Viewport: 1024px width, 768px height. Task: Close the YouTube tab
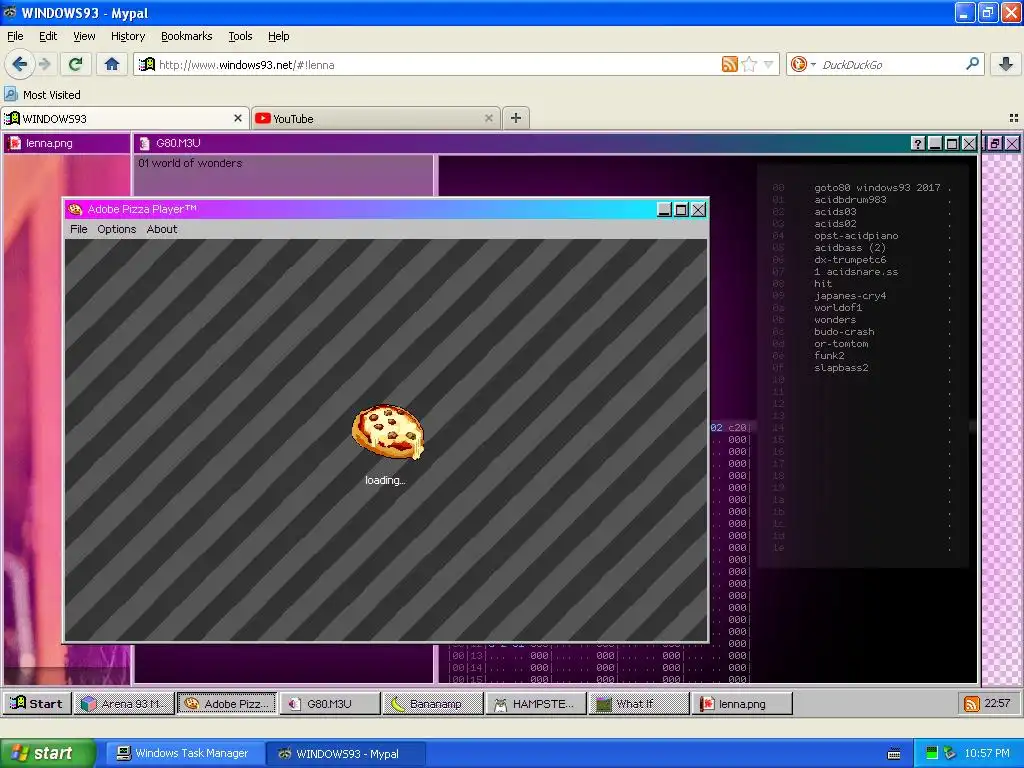pos(488,118)
